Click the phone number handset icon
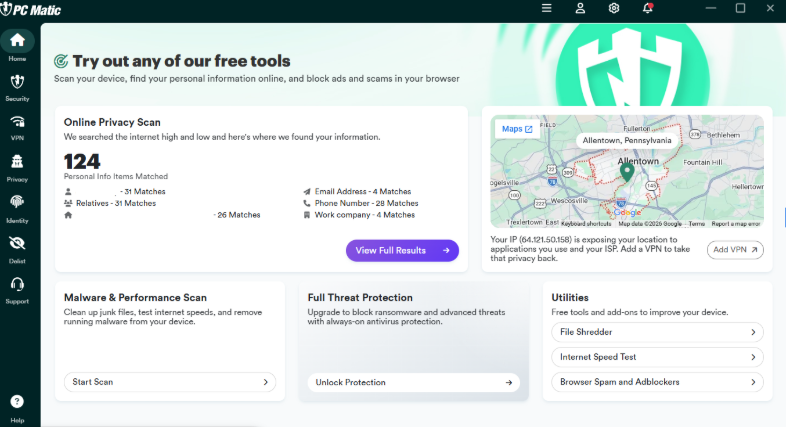The height and width of the screenshot is (427, 786). coord(307,203)
